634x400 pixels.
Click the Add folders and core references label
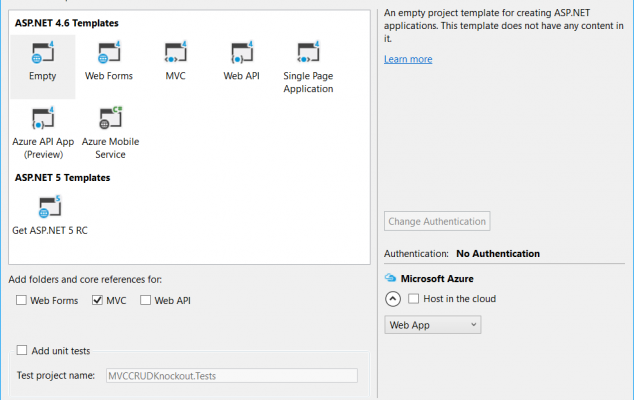click(85, 279)
